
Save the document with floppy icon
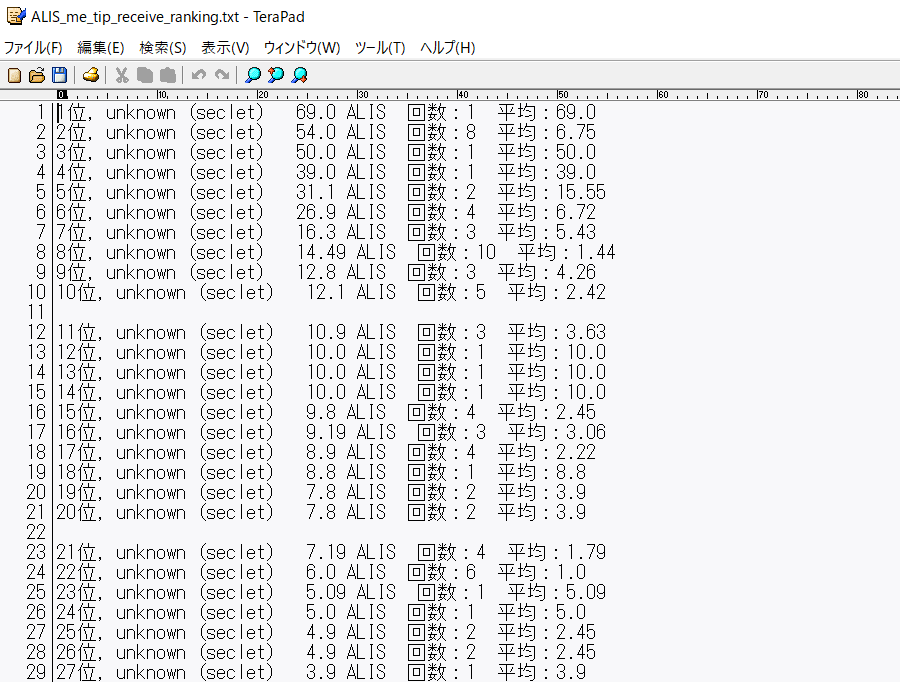pyautogui.click(x=59, y=75)
